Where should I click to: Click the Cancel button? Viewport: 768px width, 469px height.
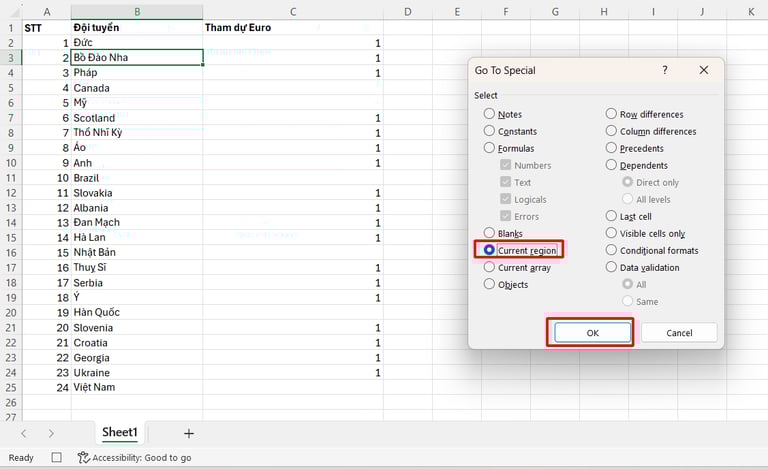pyautogui.click(x=679, y=333)
